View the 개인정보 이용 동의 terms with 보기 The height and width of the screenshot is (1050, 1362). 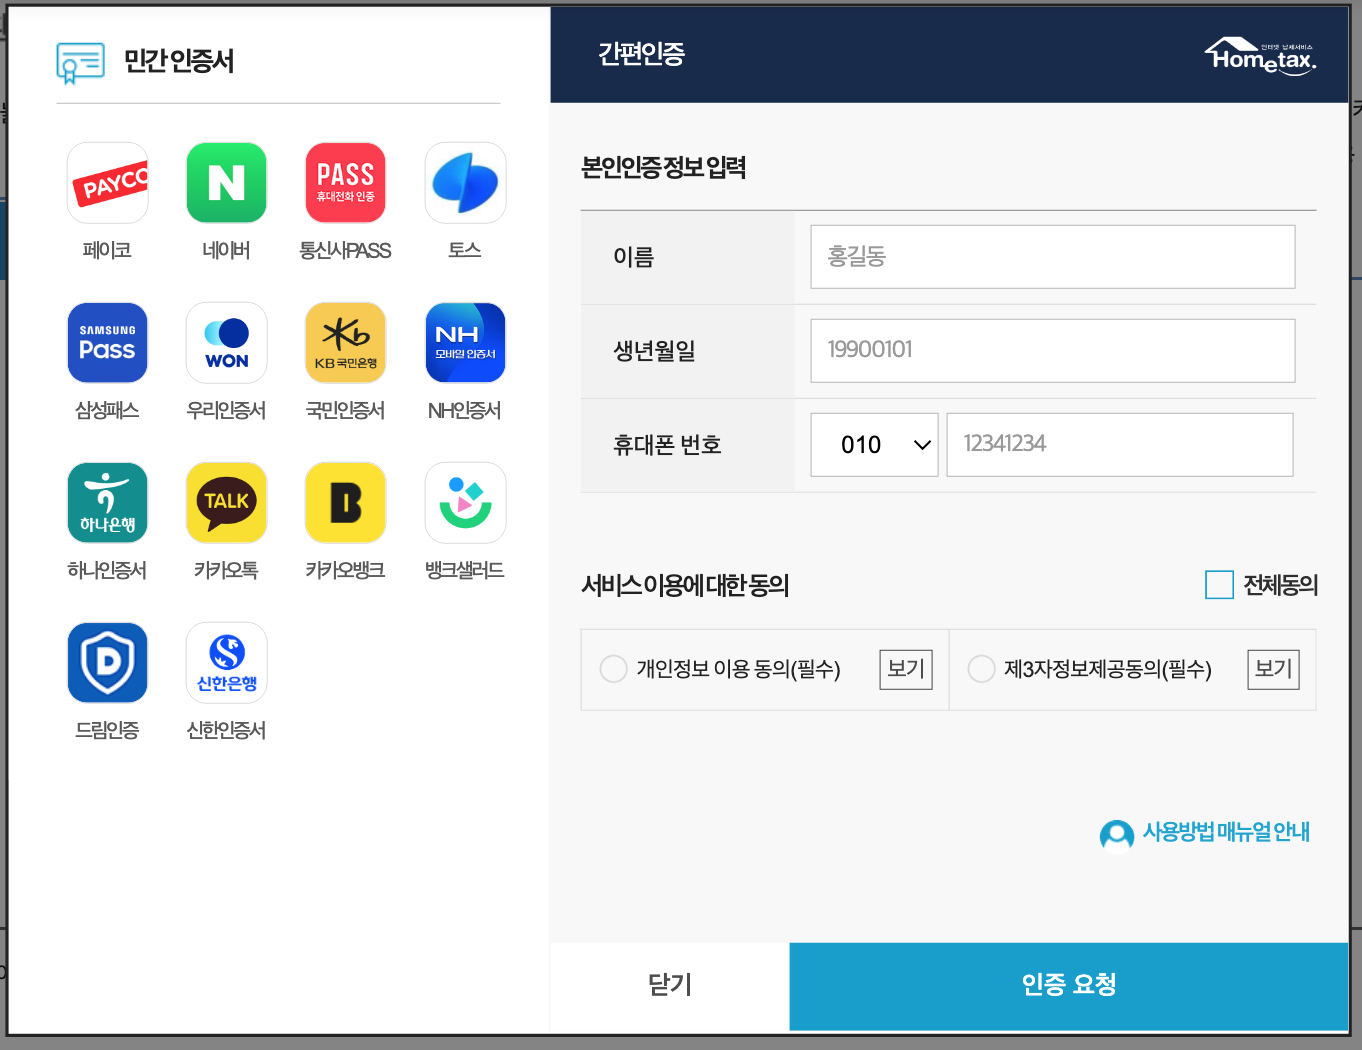point(906,669)
